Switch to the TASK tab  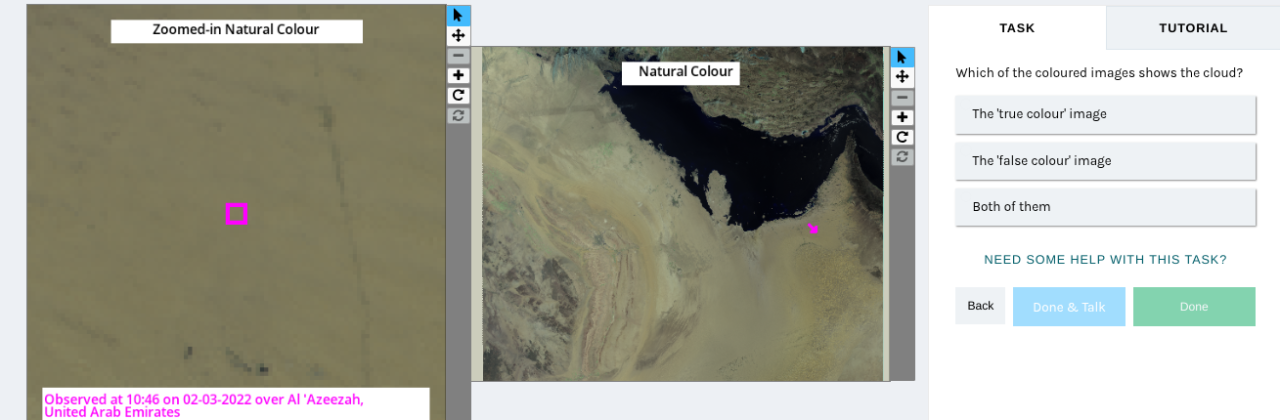(x=1017, y=28)
